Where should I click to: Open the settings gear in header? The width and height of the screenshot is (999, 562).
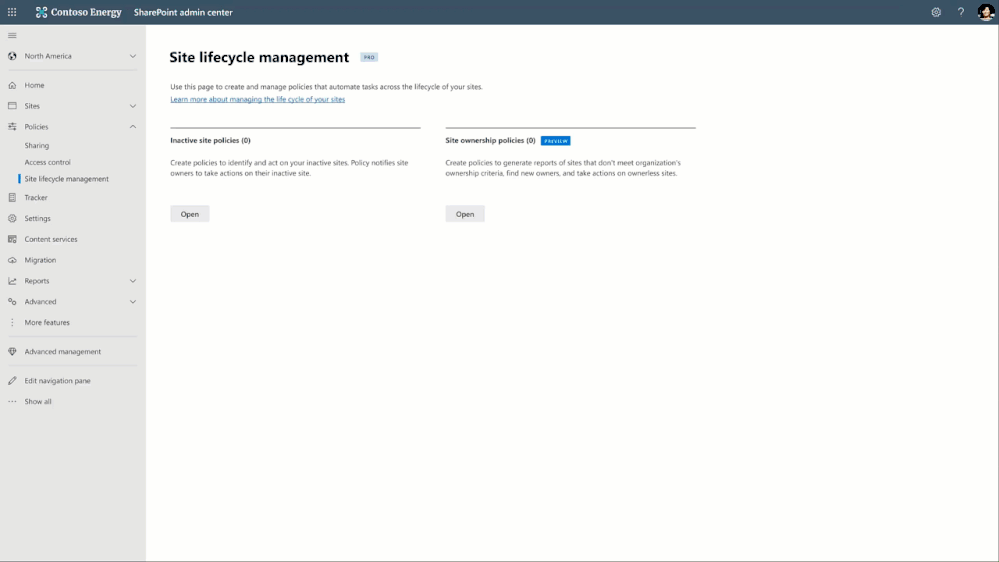pyautogui.click(x=936, y=12)
